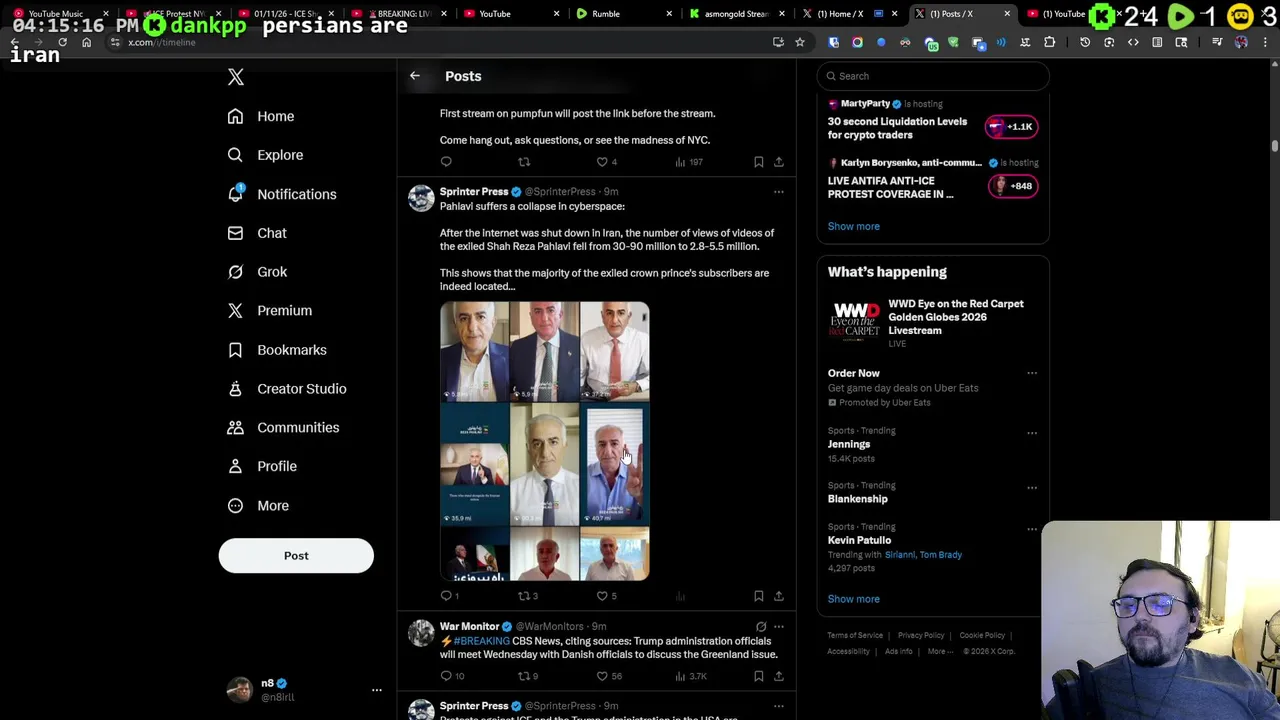Open Notifications in the sidebar
Viewport: 1280px width, 720px height.
pyautogui.click(x=282, y=194)
